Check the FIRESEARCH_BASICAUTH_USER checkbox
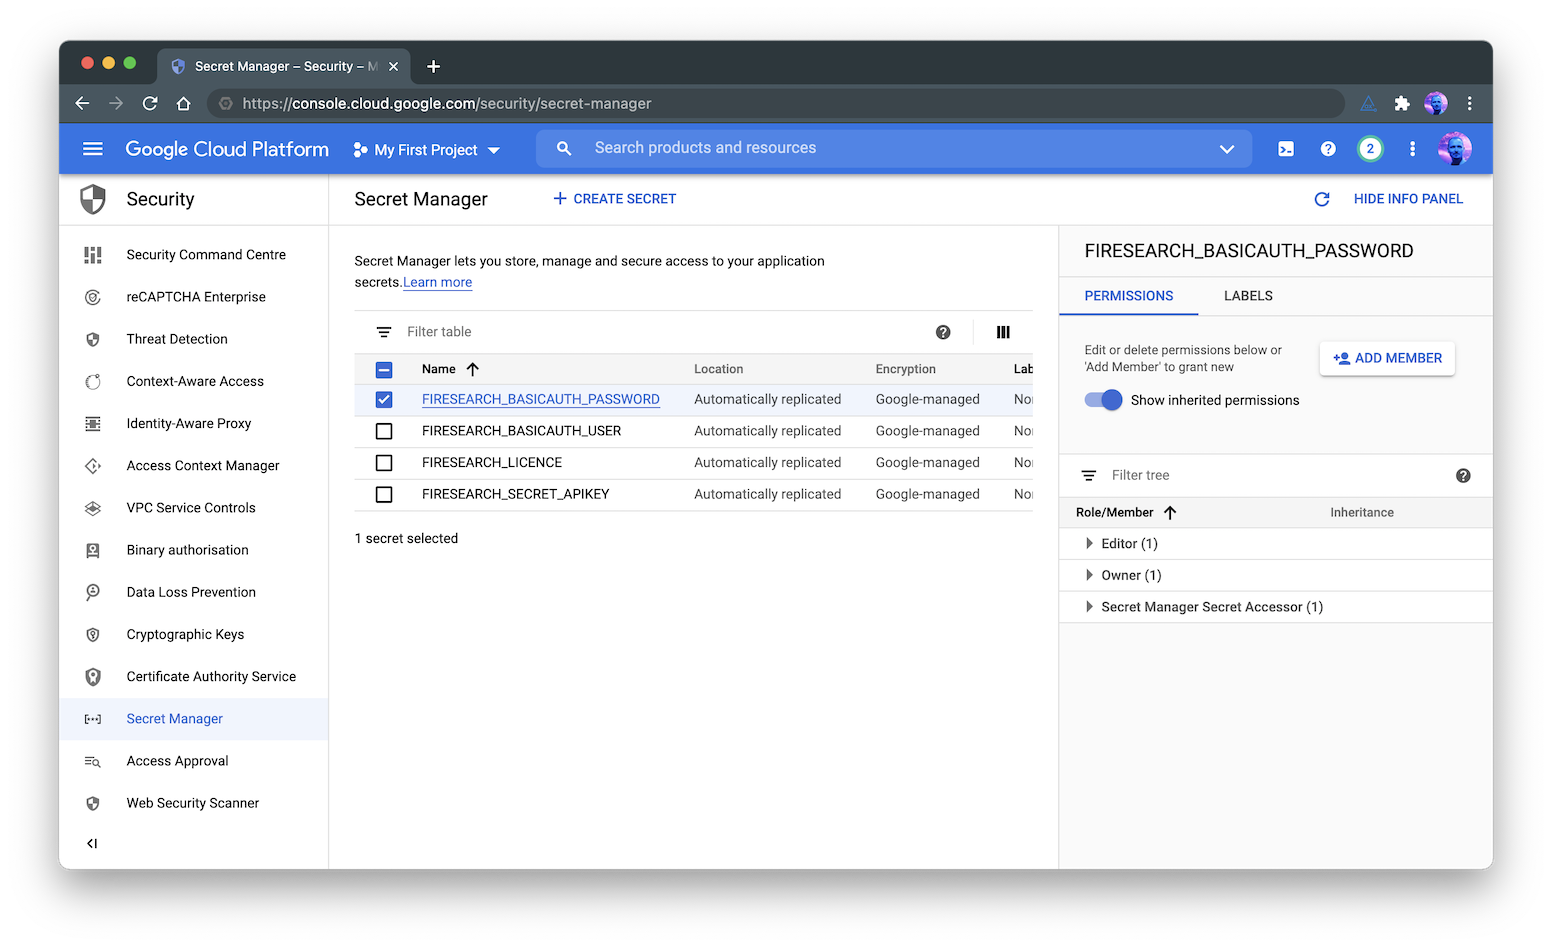The image size is (1552, 947). point(384,431)
